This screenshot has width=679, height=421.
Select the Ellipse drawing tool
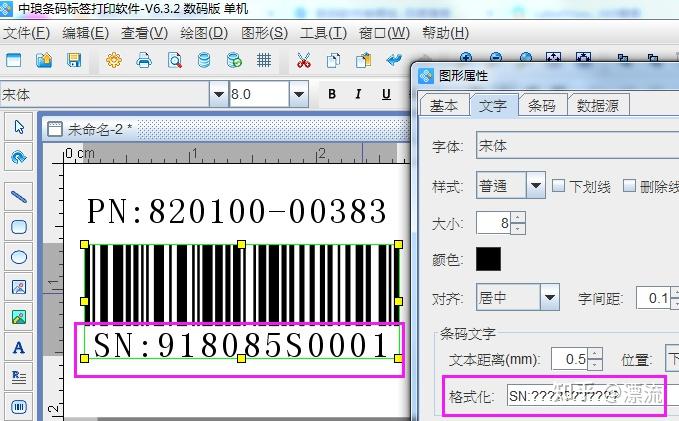(x=19, y=257)
